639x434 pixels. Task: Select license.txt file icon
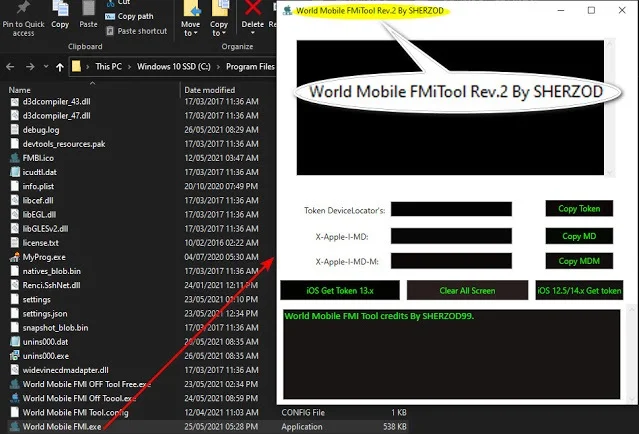(x=15, y=243)
